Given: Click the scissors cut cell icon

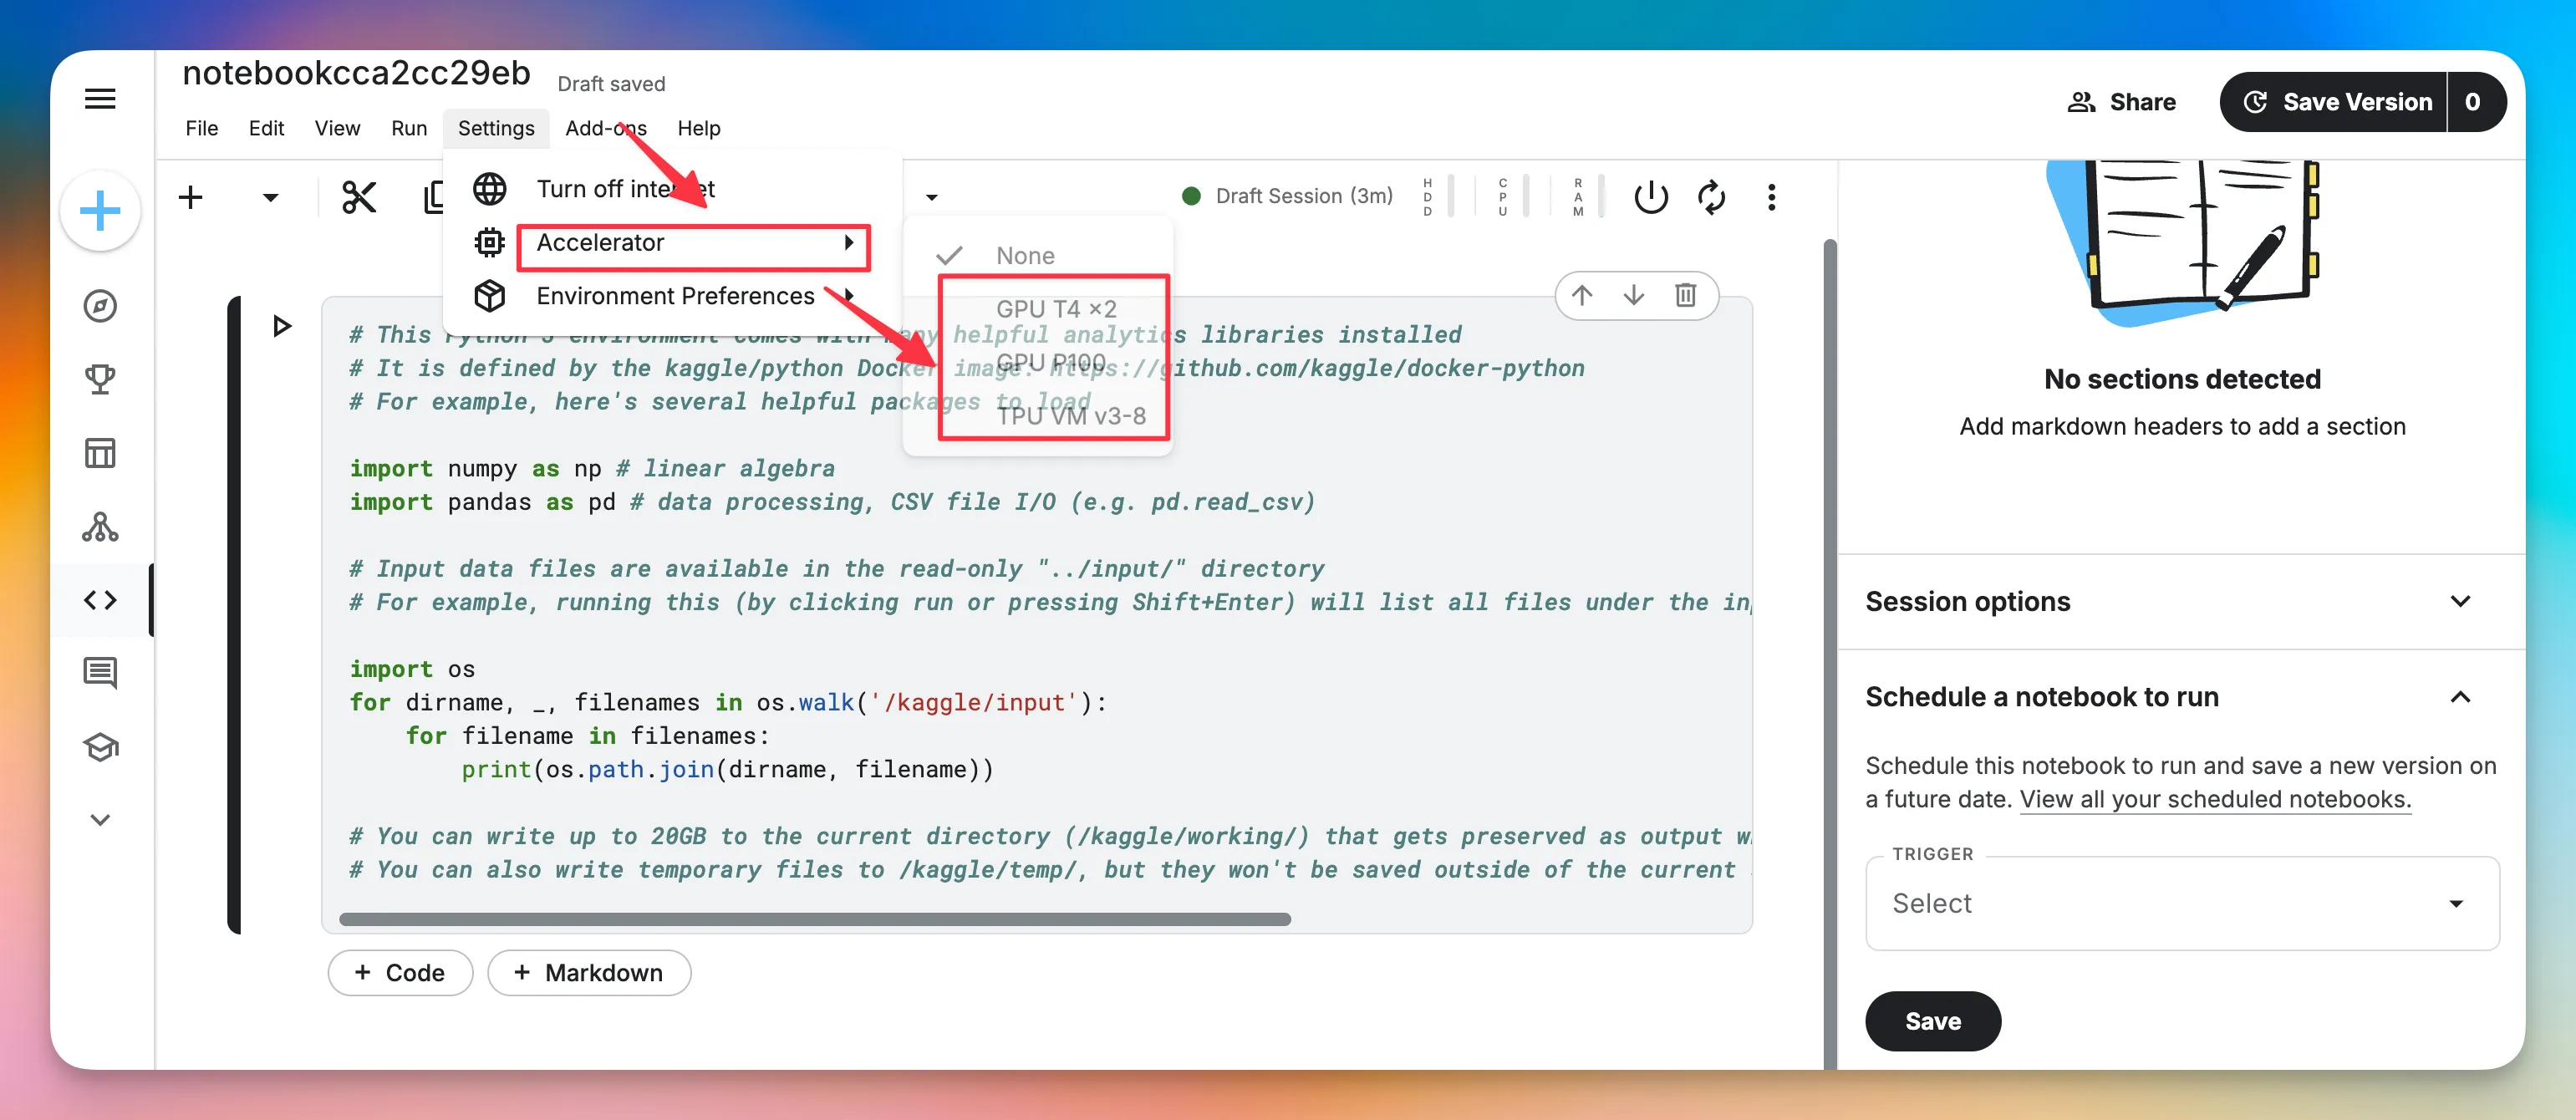Looking at the screenshot, I should 359,197.
